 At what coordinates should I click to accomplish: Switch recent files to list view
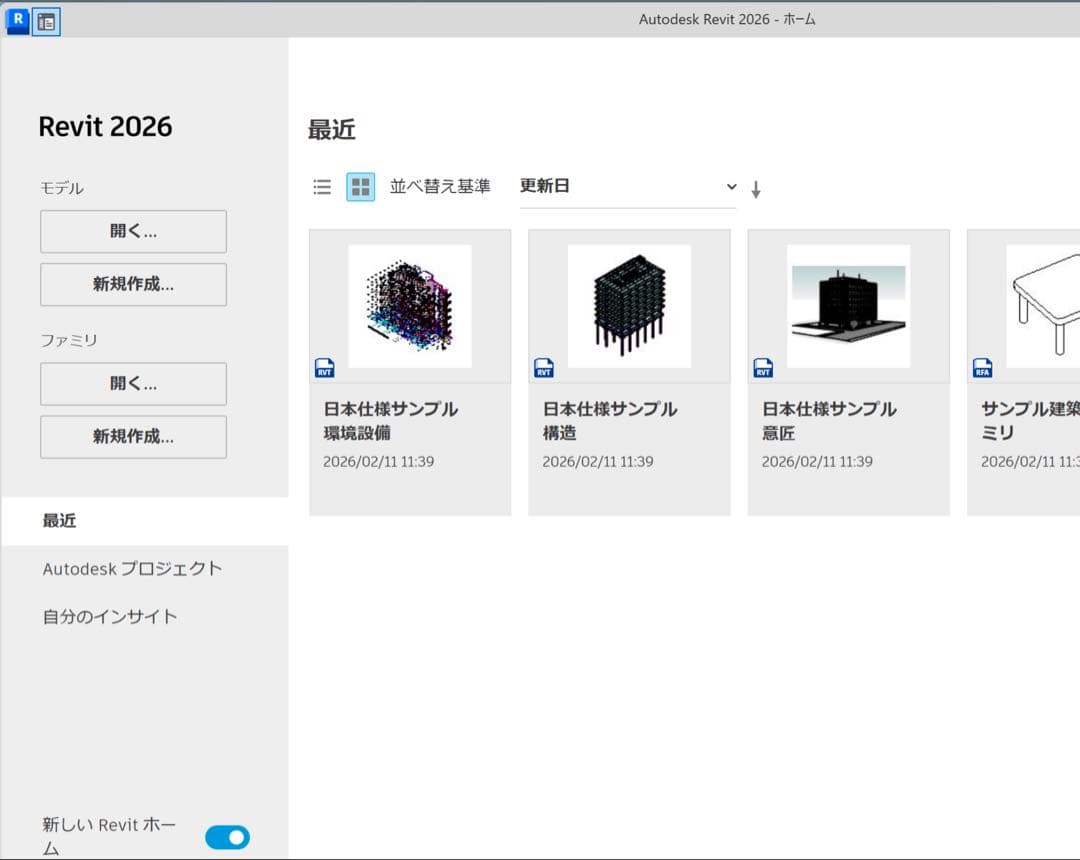coord(321,186)
